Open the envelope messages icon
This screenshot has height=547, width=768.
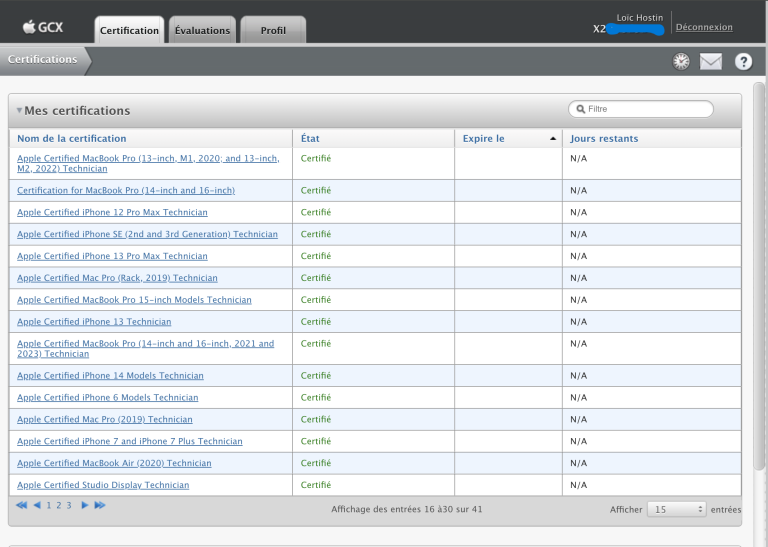point(711,61)
